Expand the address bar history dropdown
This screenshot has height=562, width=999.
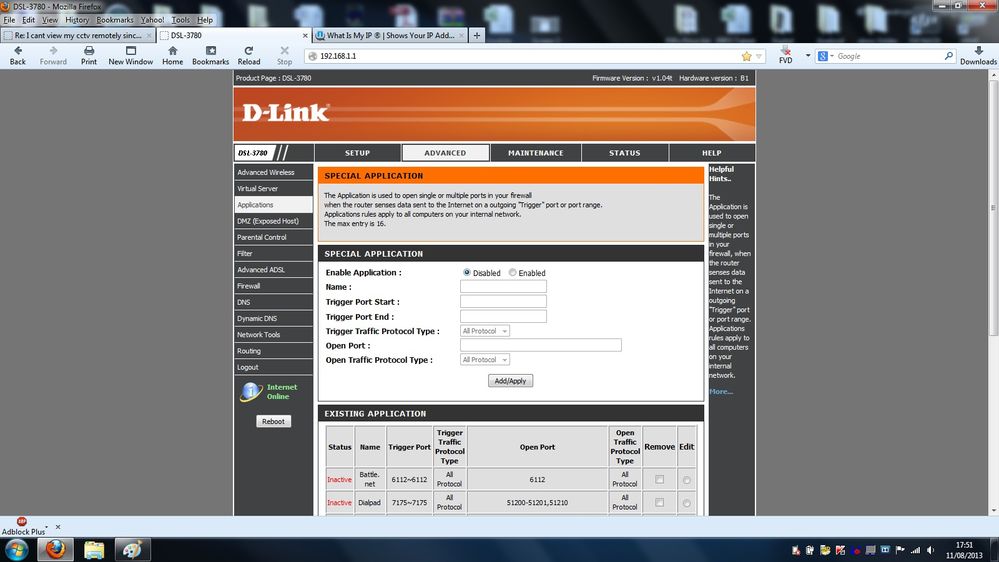coord(759,56)
